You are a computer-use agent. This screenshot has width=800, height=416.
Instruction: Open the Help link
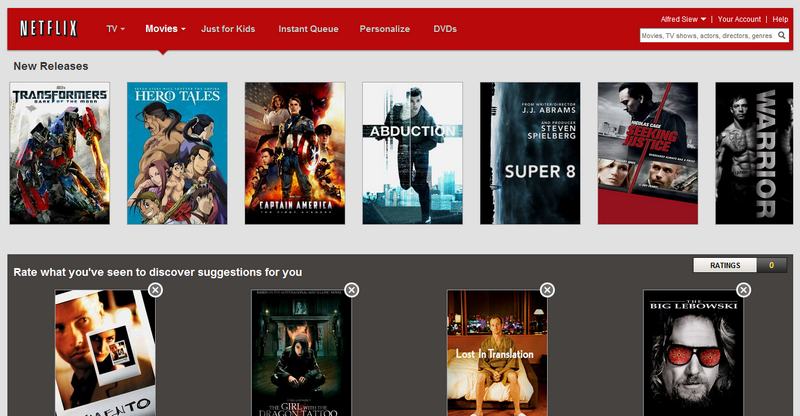coord(780,19)
